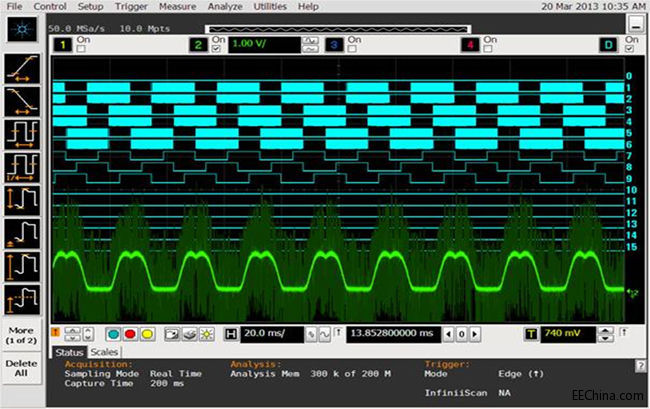Click the 20.0 ms/ horizontal scale field
Viewport: 650px width, 409px height.
271,334
